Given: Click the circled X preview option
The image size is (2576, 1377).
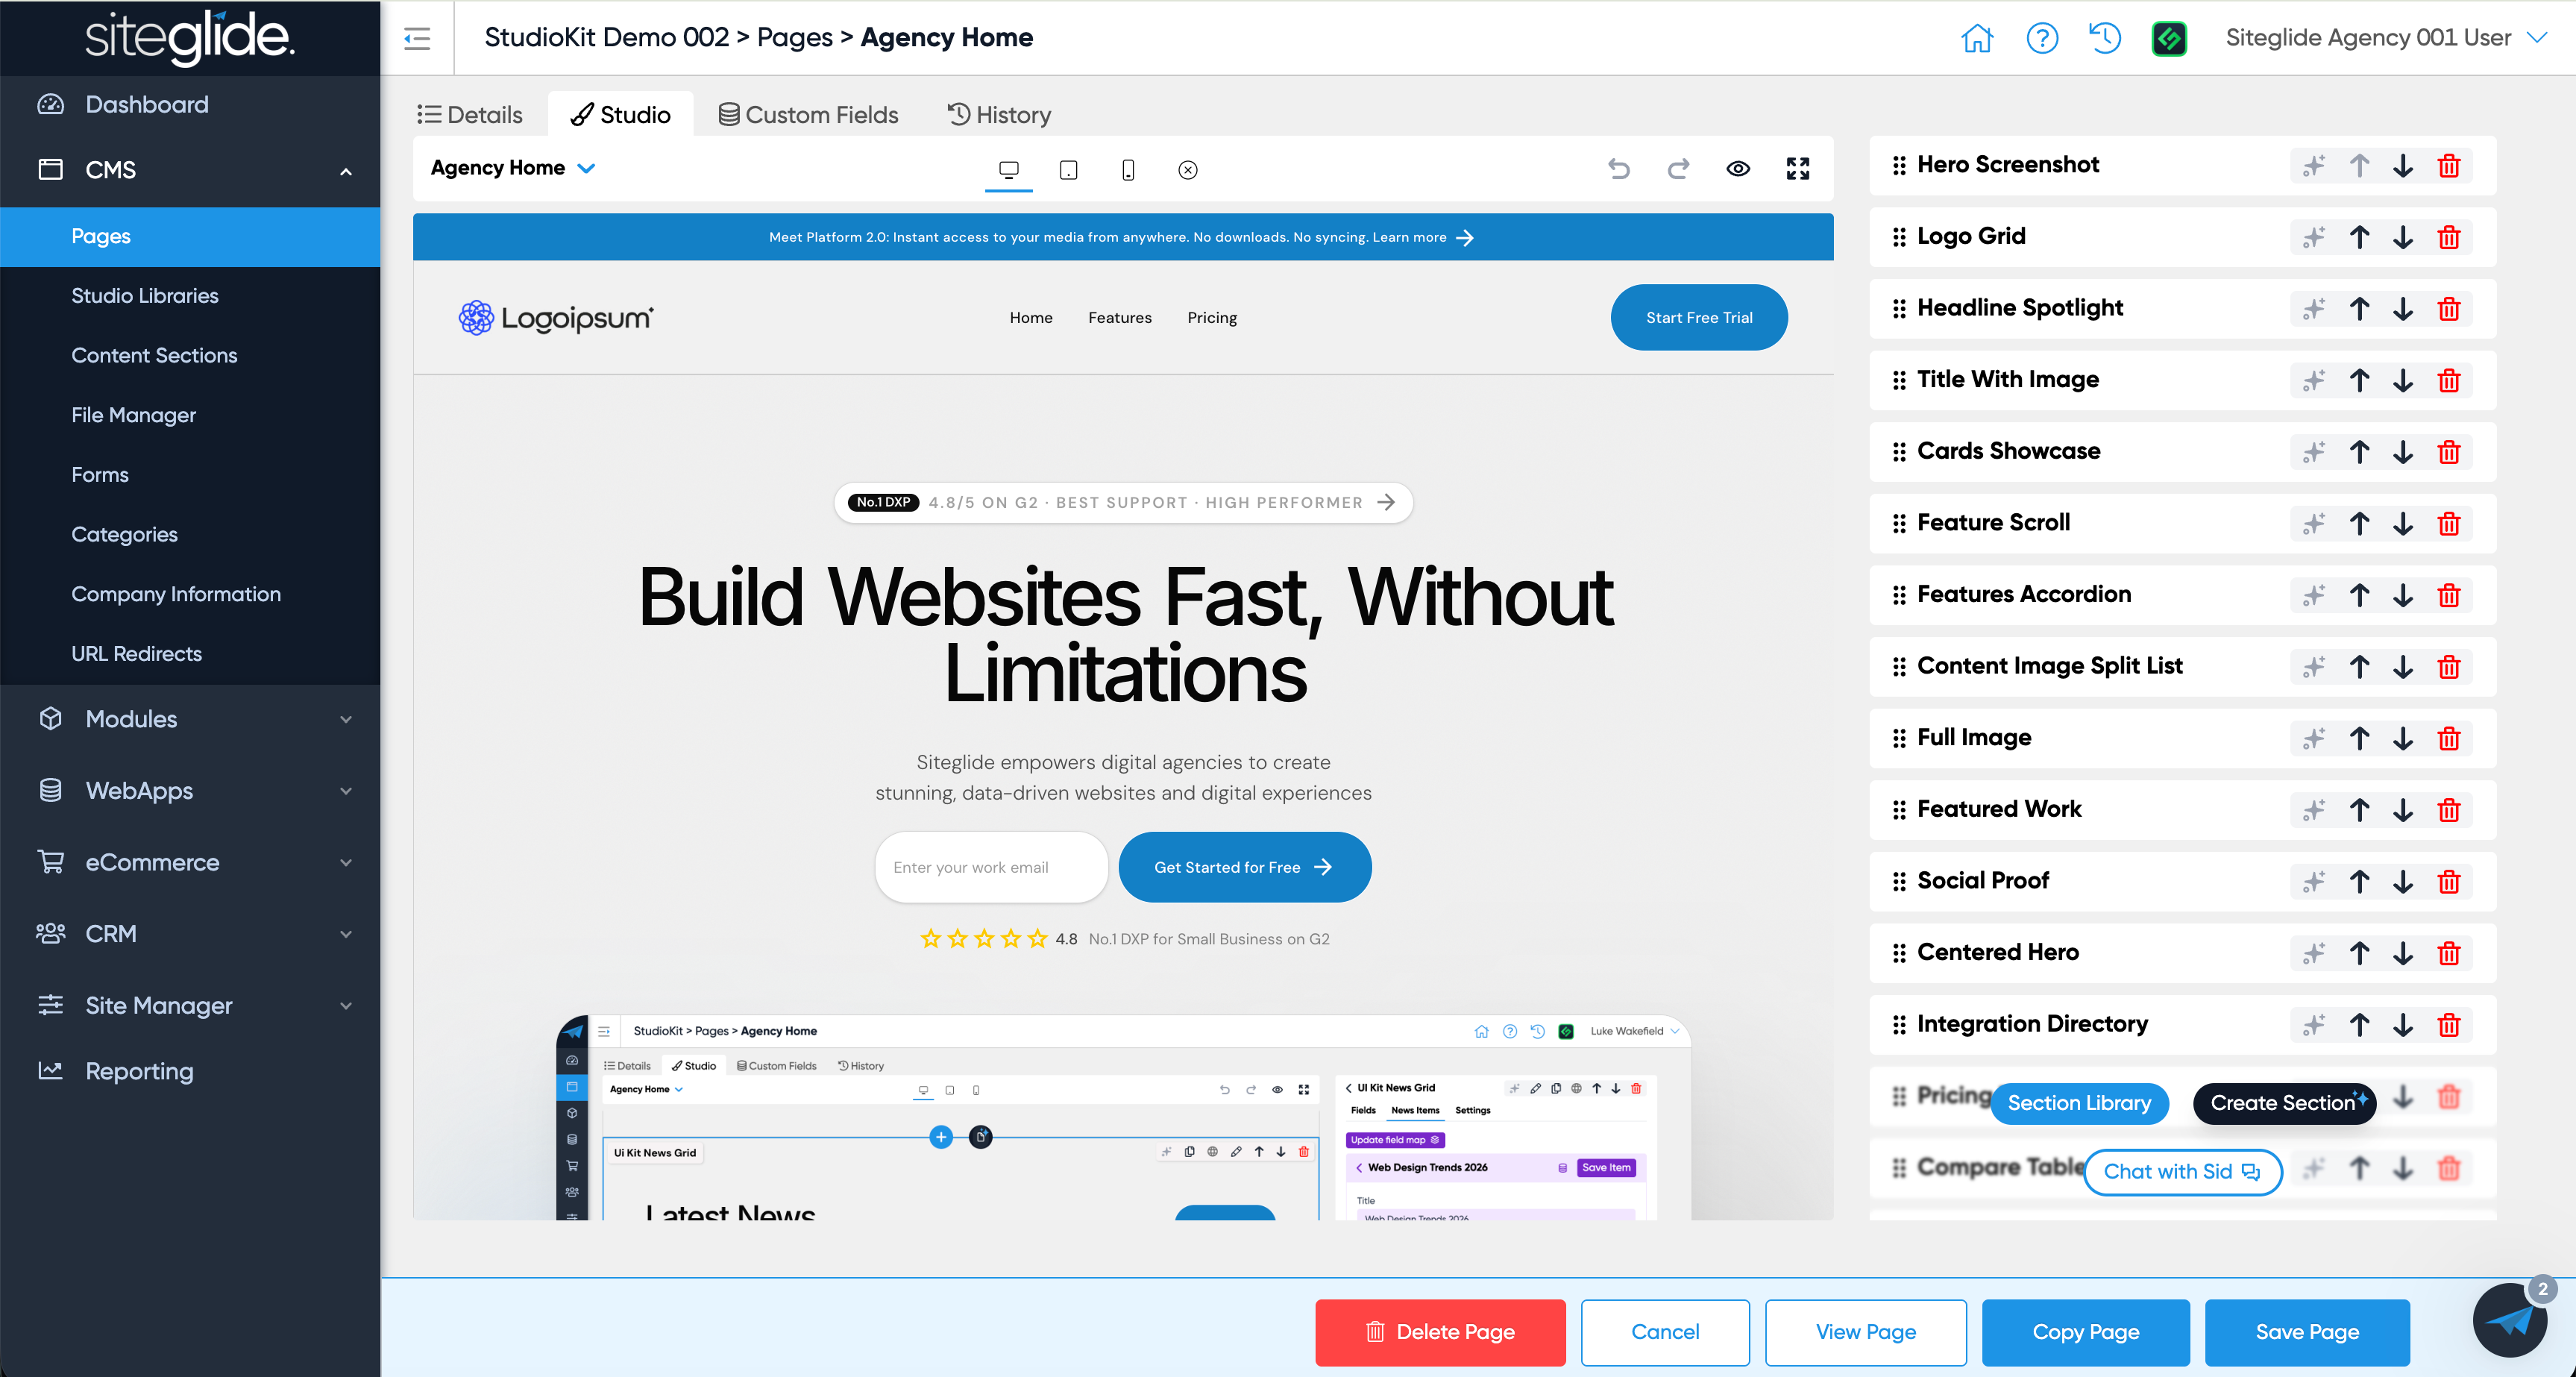Looking at the screenshot, I should point(1188,170).
